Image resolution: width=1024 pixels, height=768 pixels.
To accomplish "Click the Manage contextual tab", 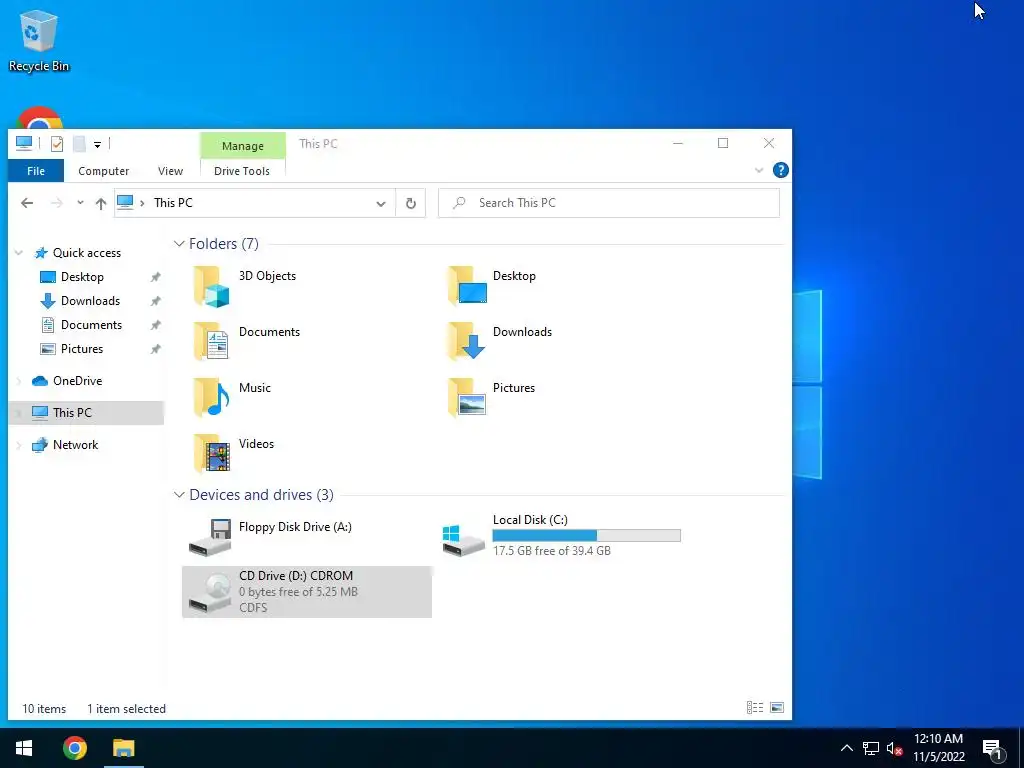I will (x=242, y=146).
